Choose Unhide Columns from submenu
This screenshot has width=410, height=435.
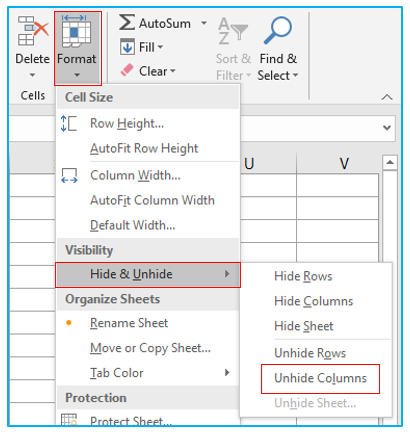pyautogui.click(x=320, y=378)
